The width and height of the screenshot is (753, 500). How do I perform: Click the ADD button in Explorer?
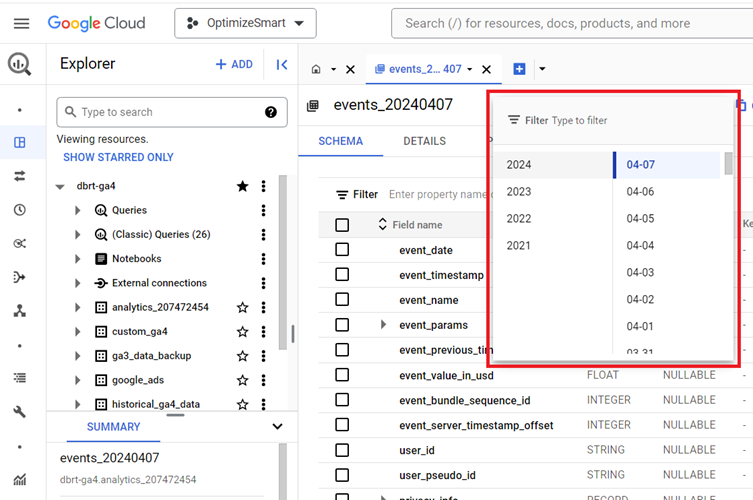coord(234,64)
